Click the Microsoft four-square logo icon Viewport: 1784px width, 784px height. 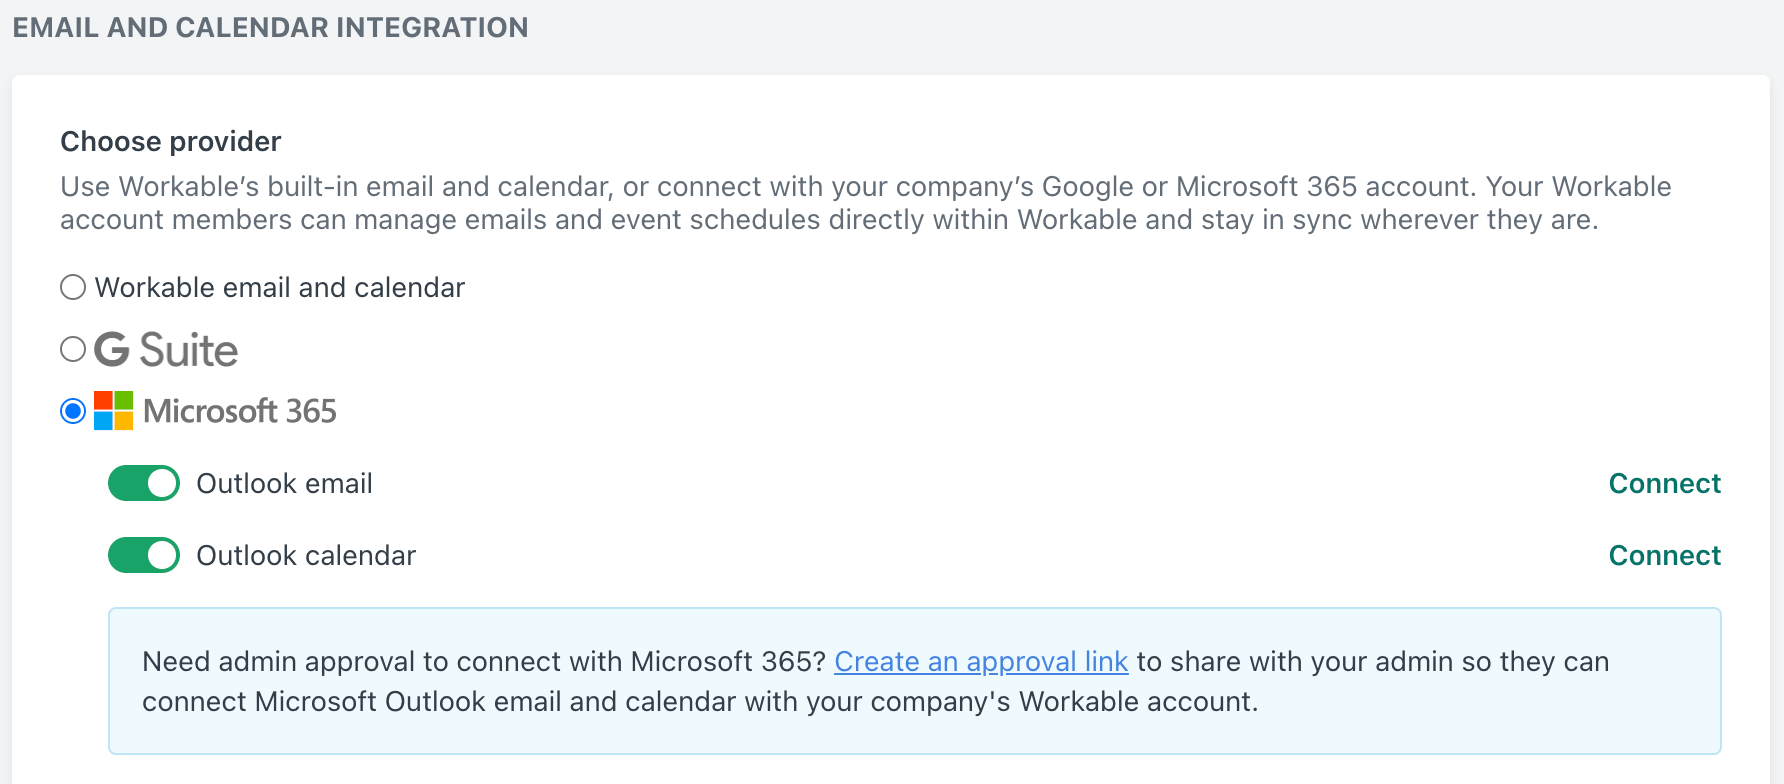pyautogui.click(x=114, y=411)
